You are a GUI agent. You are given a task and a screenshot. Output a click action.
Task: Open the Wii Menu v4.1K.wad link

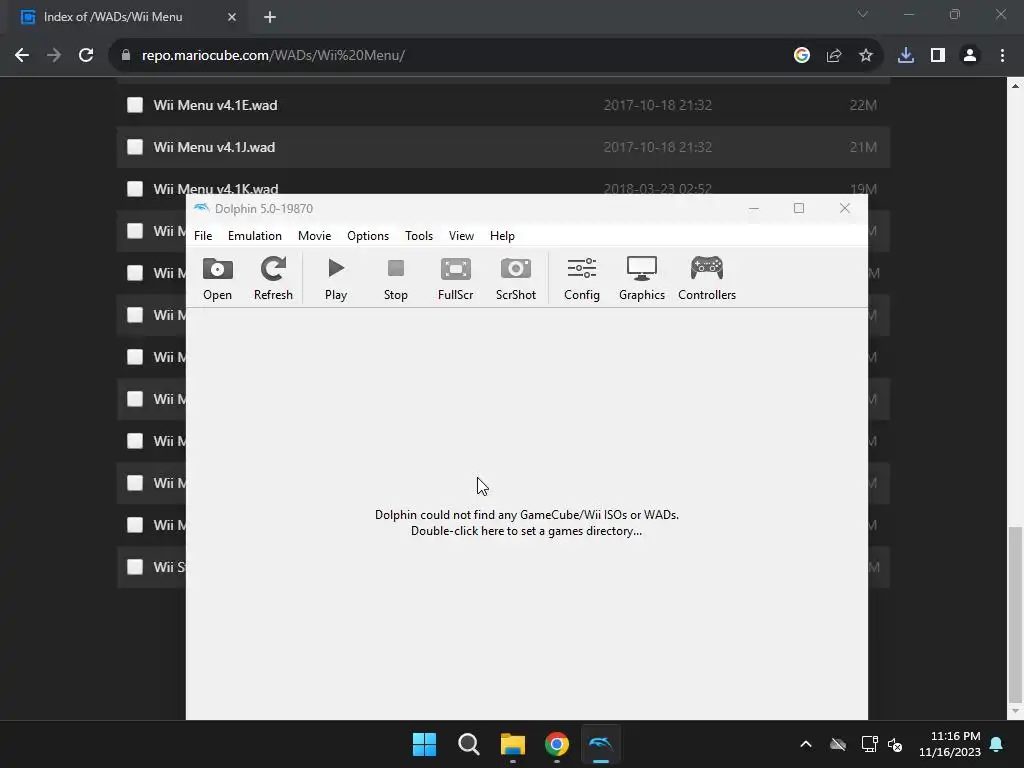pyautogui.click(x=216, y=188)
